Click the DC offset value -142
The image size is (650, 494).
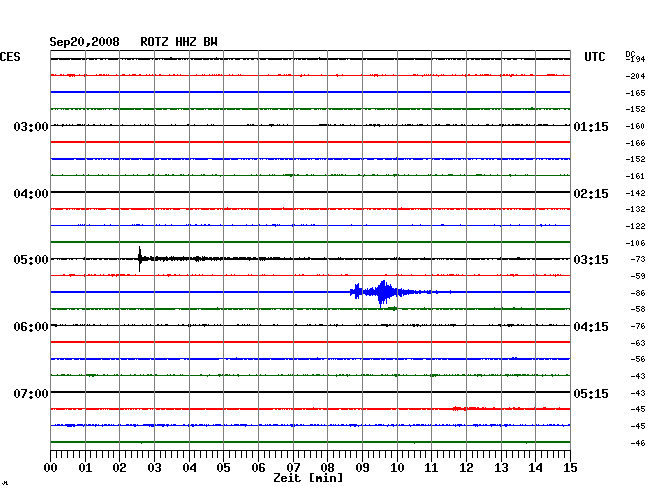pyautogui.click(x=635, y=193)
